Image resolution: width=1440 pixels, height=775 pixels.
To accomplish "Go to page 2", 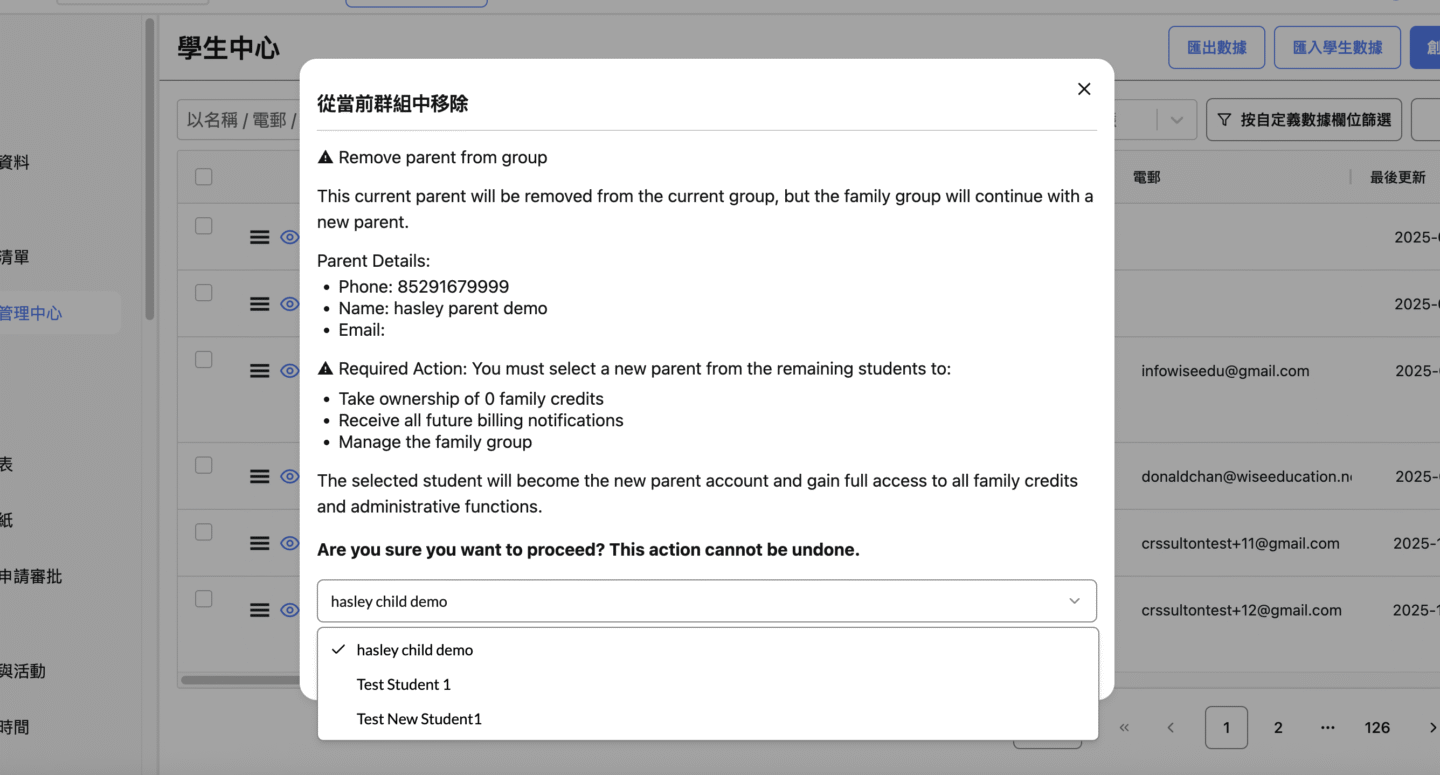I will (1278, 728).
